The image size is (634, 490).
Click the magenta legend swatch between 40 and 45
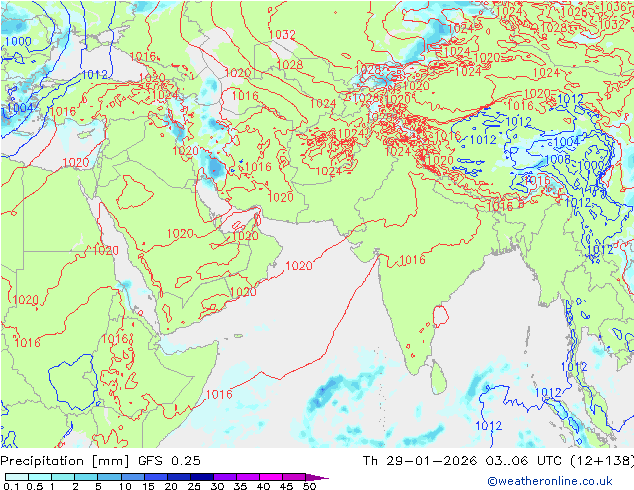pyautogui.click(x=271, y=477)
